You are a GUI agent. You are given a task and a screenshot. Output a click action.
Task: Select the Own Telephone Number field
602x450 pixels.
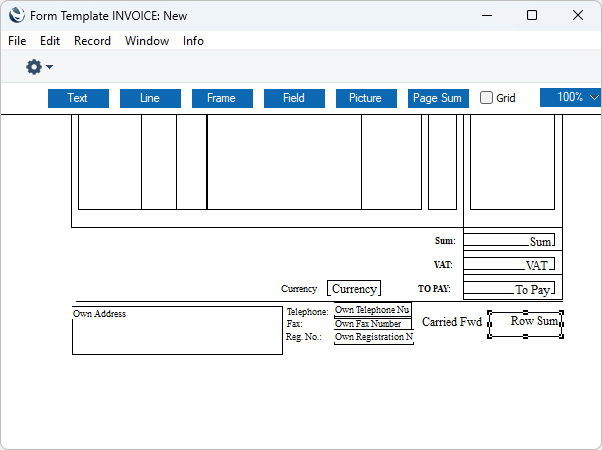373,310
